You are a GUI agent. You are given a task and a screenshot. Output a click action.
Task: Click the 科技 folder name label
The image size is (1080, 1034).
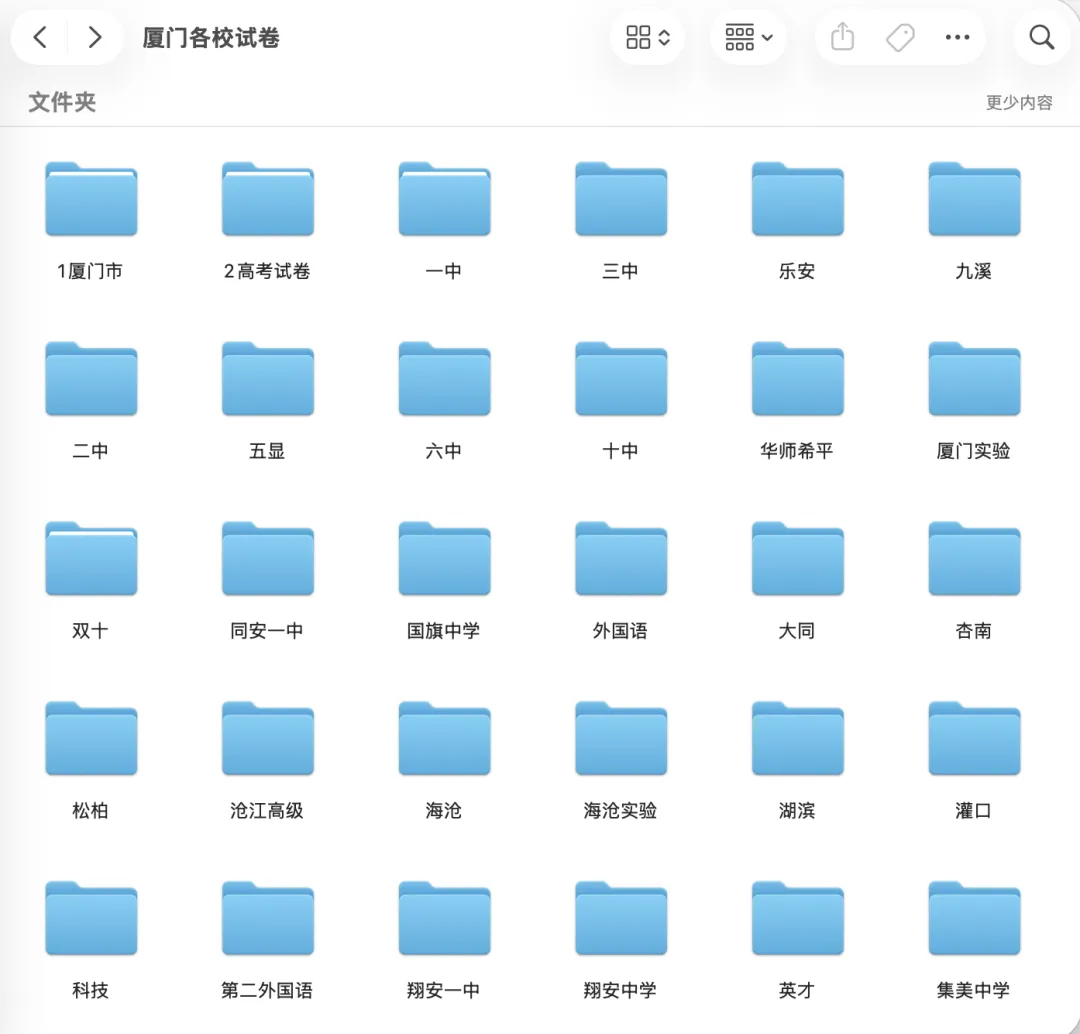pyautogui.click(x=90, y=991)
